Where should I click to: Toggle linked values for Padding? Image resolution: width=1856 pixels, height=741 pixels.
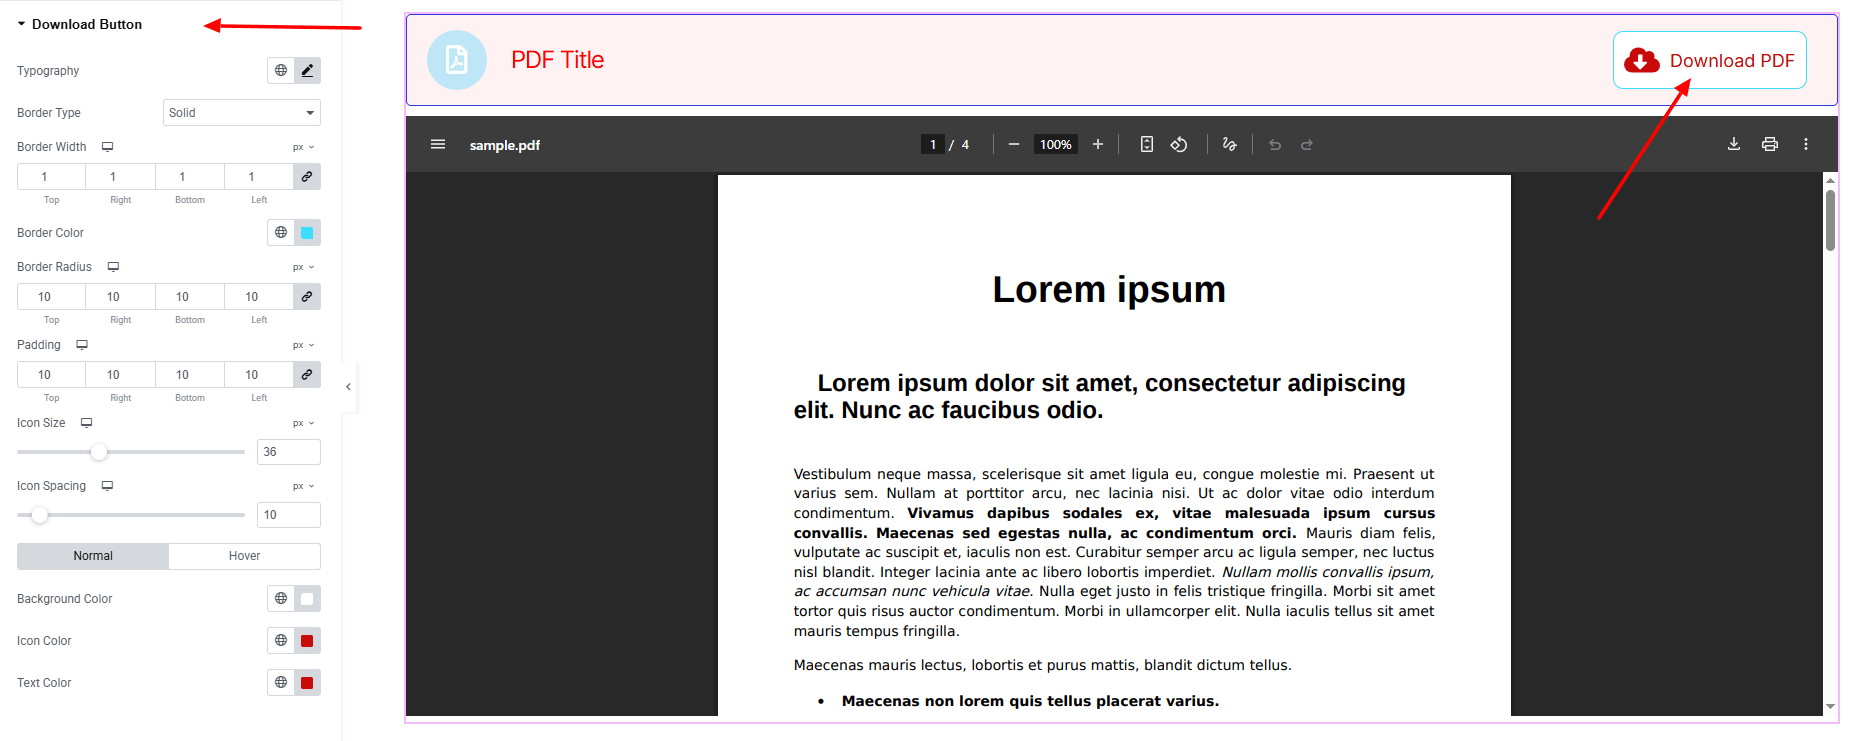pos(307,375)
